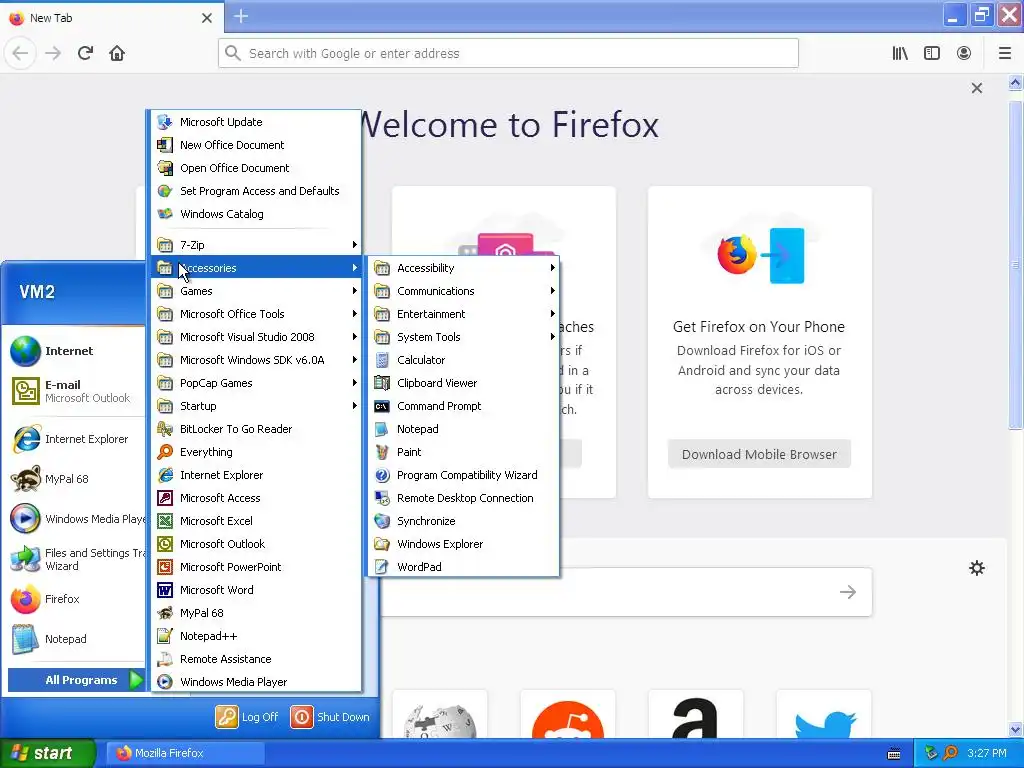Click the Firefox home button
The width and height of the screenshot is (1024, 768).
117,53
